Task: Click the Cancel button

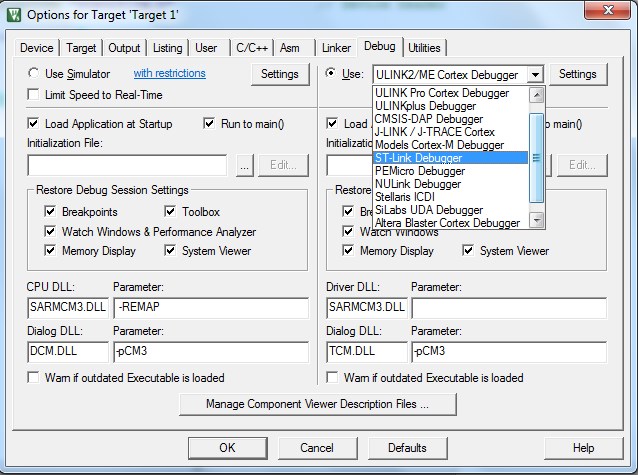Action: 317,448
